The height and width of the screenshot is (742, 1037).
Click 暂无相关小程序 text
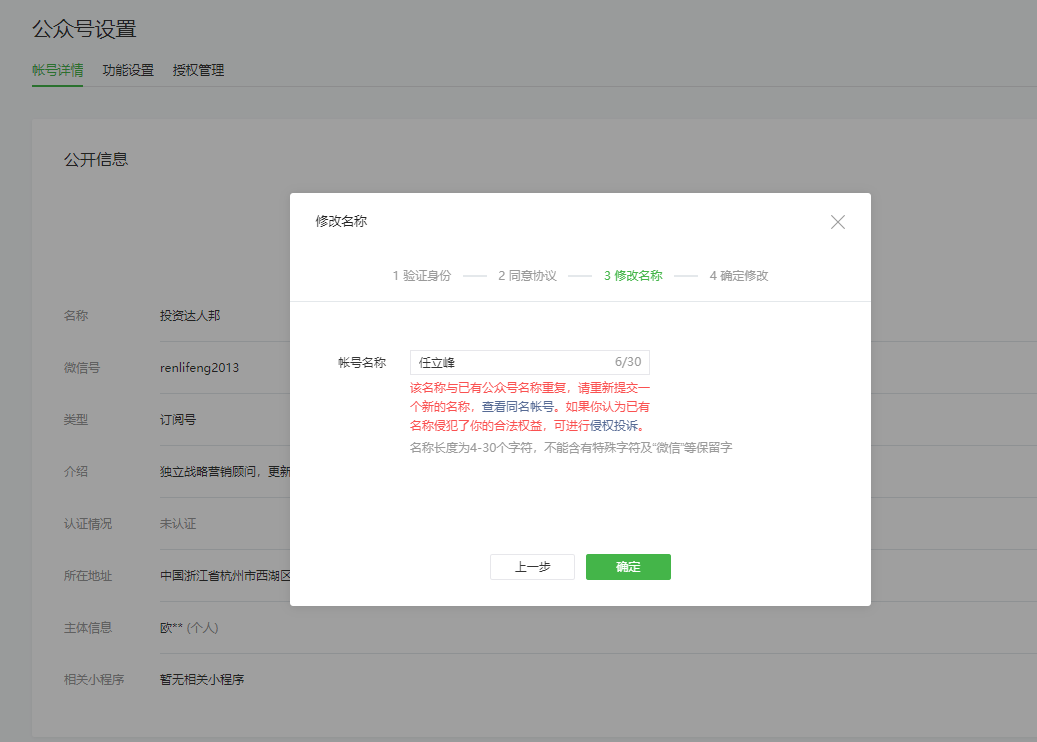(202, 680)
